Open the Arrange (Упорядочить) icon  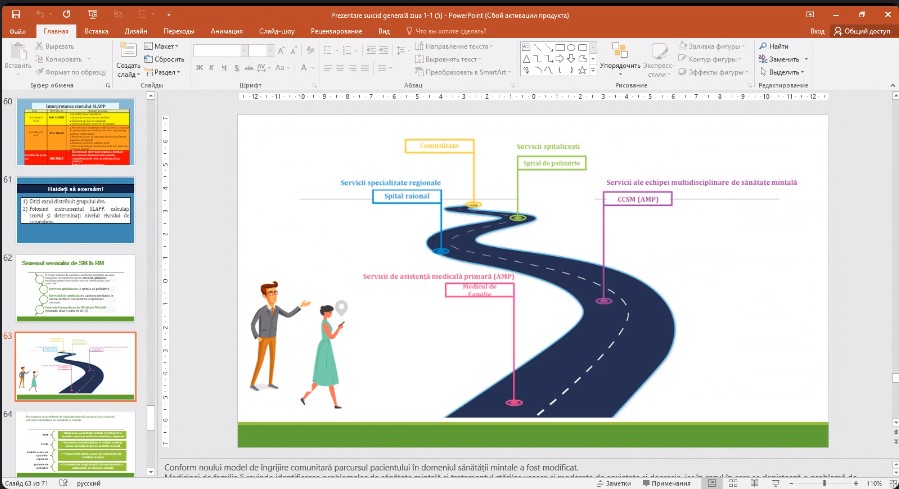pos(619,52)
